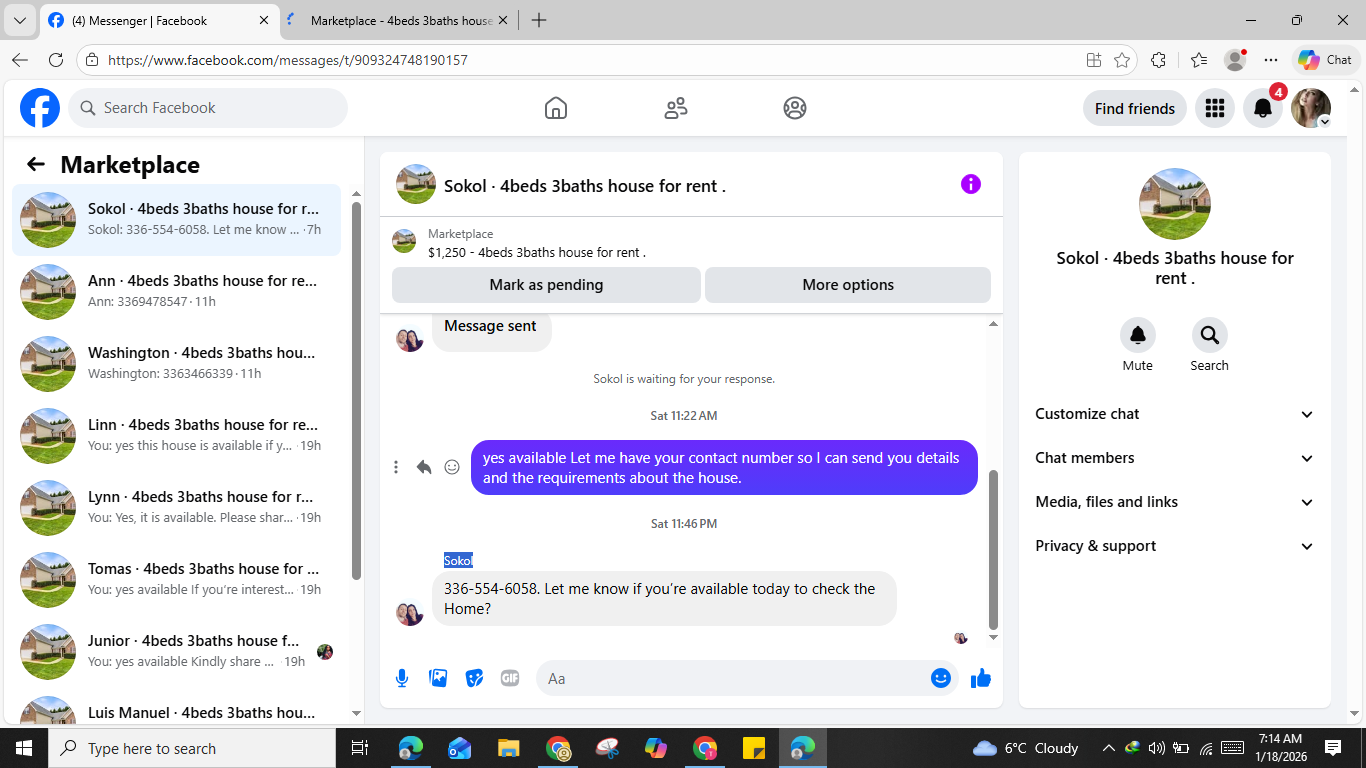Open the browser tab list dropdown
1366x768 pixels.
pyautogui.click(x=19, y=20)
